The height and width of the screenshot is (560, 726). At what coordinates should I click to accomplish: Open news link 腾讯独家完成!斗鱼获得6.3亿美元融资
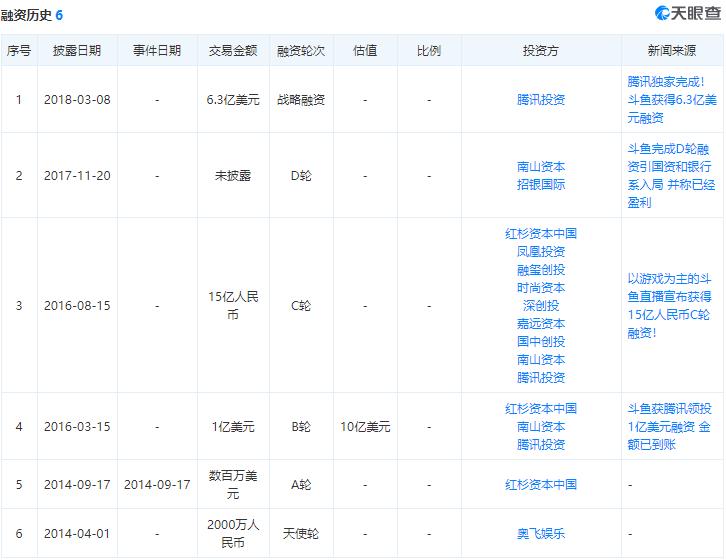pos(672,100)
